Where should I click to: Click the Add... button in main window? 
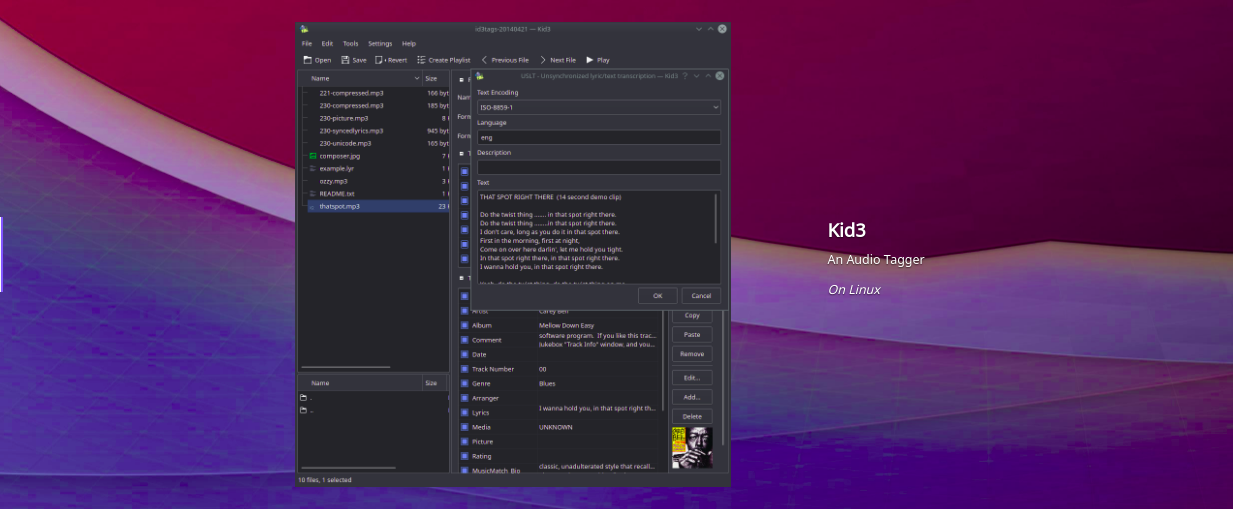click(x=692, y=397)
